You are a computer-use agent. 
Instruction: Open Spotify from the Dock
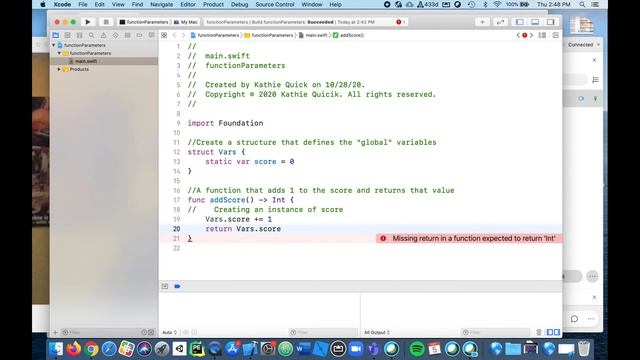(417, 349)
